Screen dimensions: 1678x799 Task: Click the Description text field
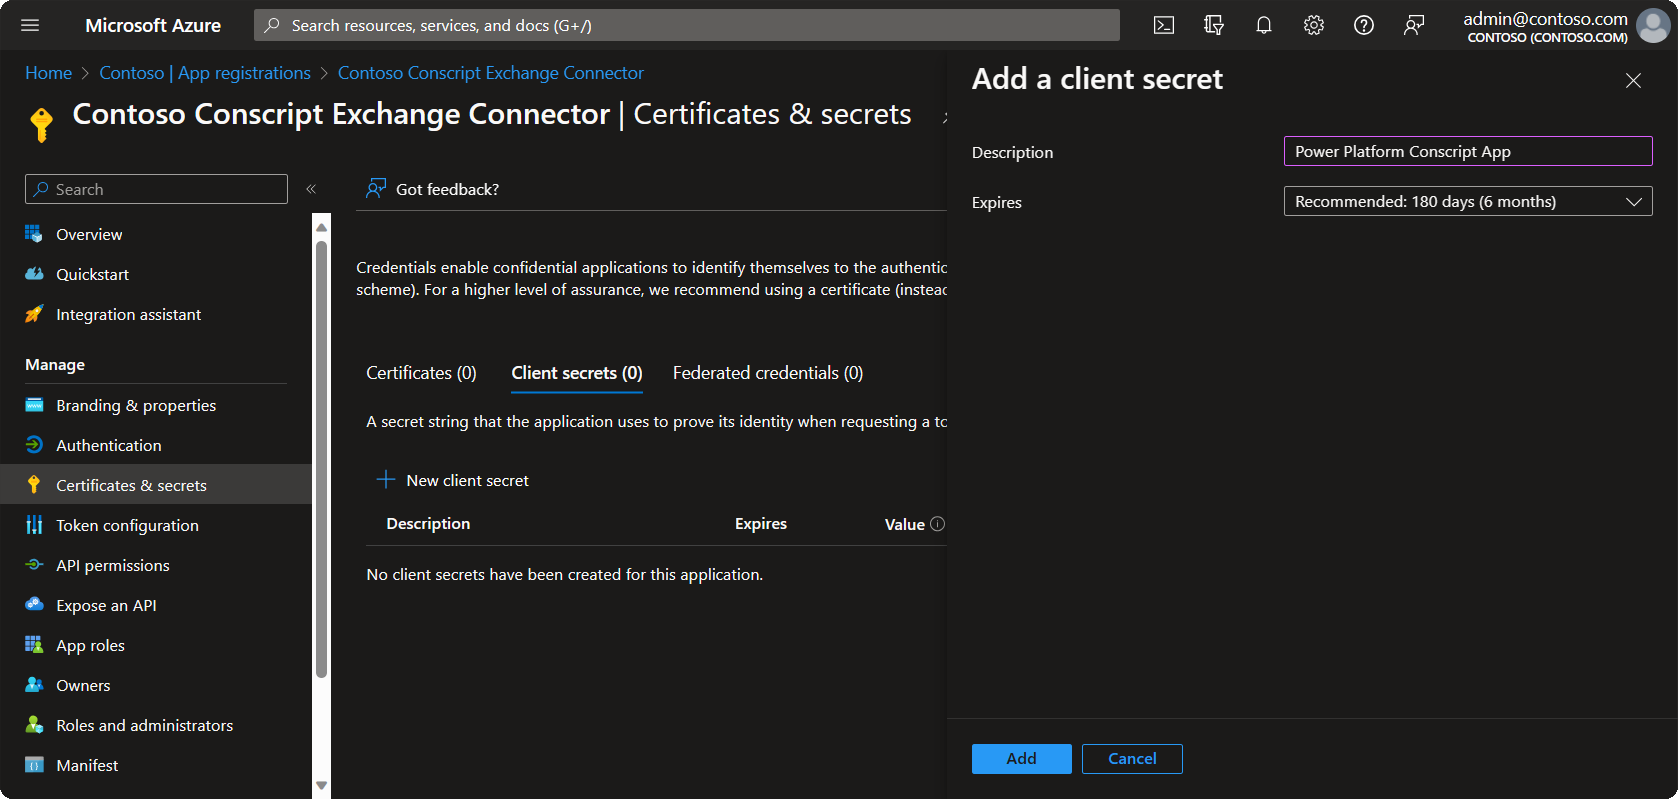click(x=1468, y=151)
